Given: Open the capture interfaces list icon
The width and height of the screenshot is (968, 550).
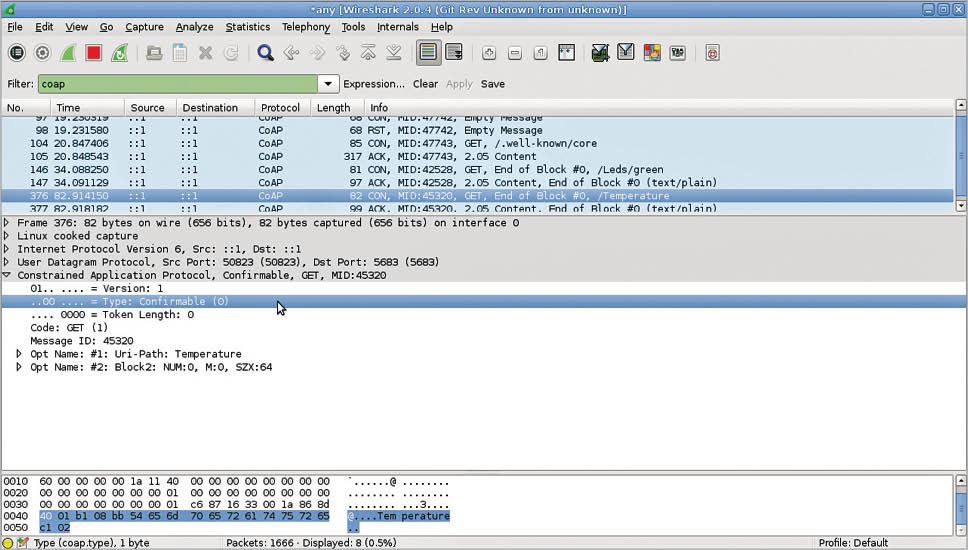Looking at the screenshot, I should point(17,53).
